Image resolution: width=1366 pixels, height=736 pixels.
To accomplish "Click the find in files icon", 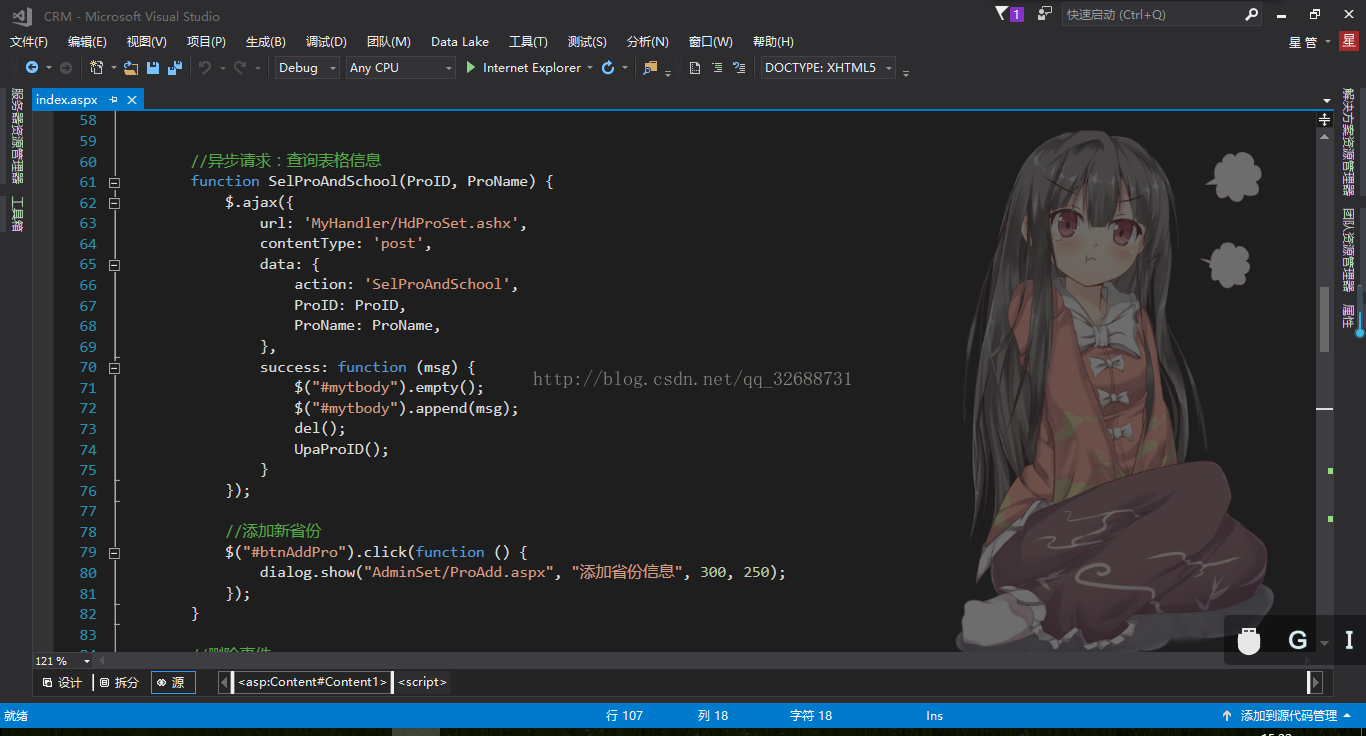I will coord(651,68).
